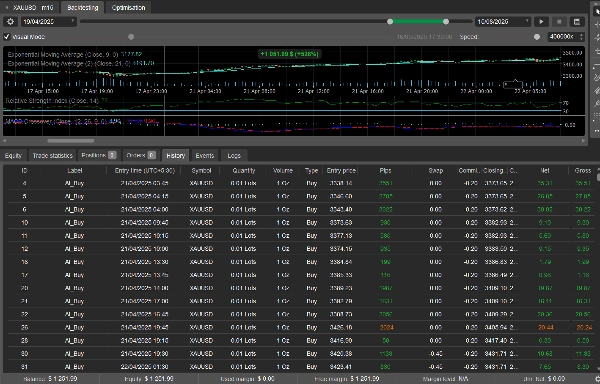Sort by the Label column header

[x=75, y=171]
